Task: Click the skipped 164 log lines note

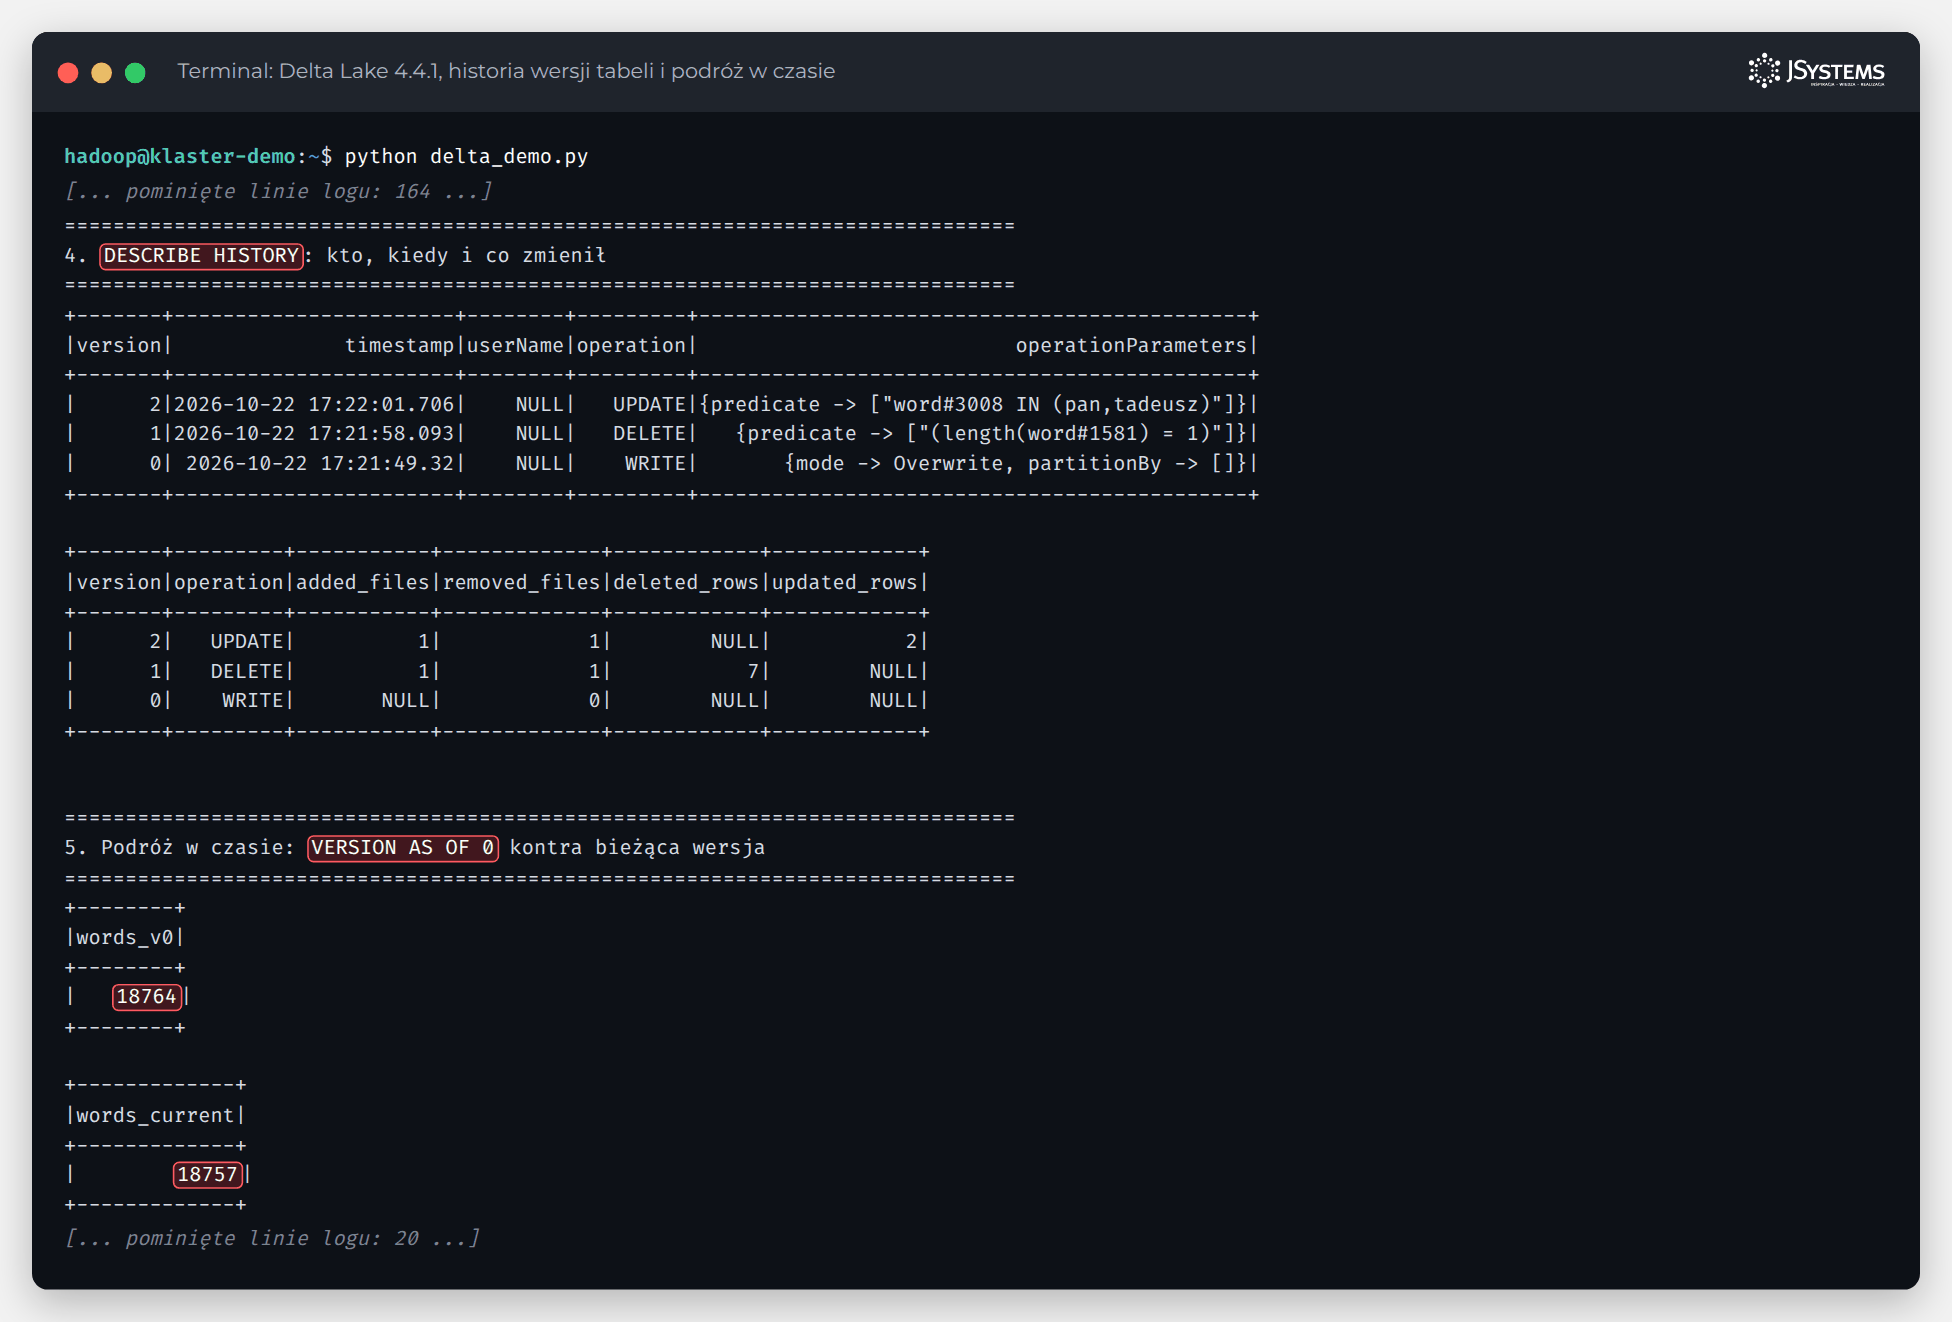Action: click(279, 191)
